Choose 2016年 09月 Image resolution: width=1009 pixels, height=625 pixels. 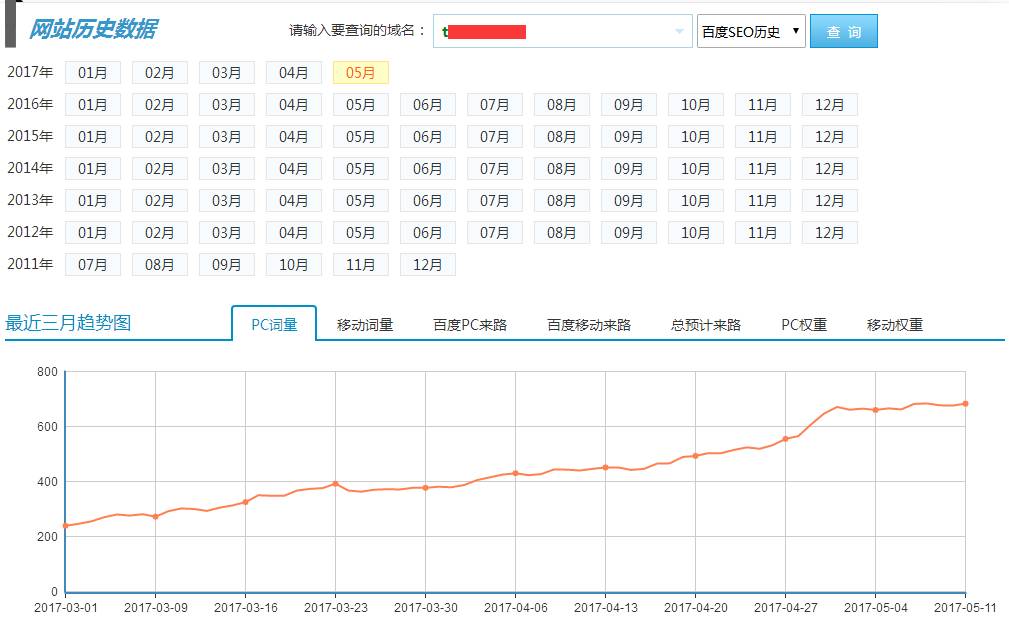(x=629, y=105)
